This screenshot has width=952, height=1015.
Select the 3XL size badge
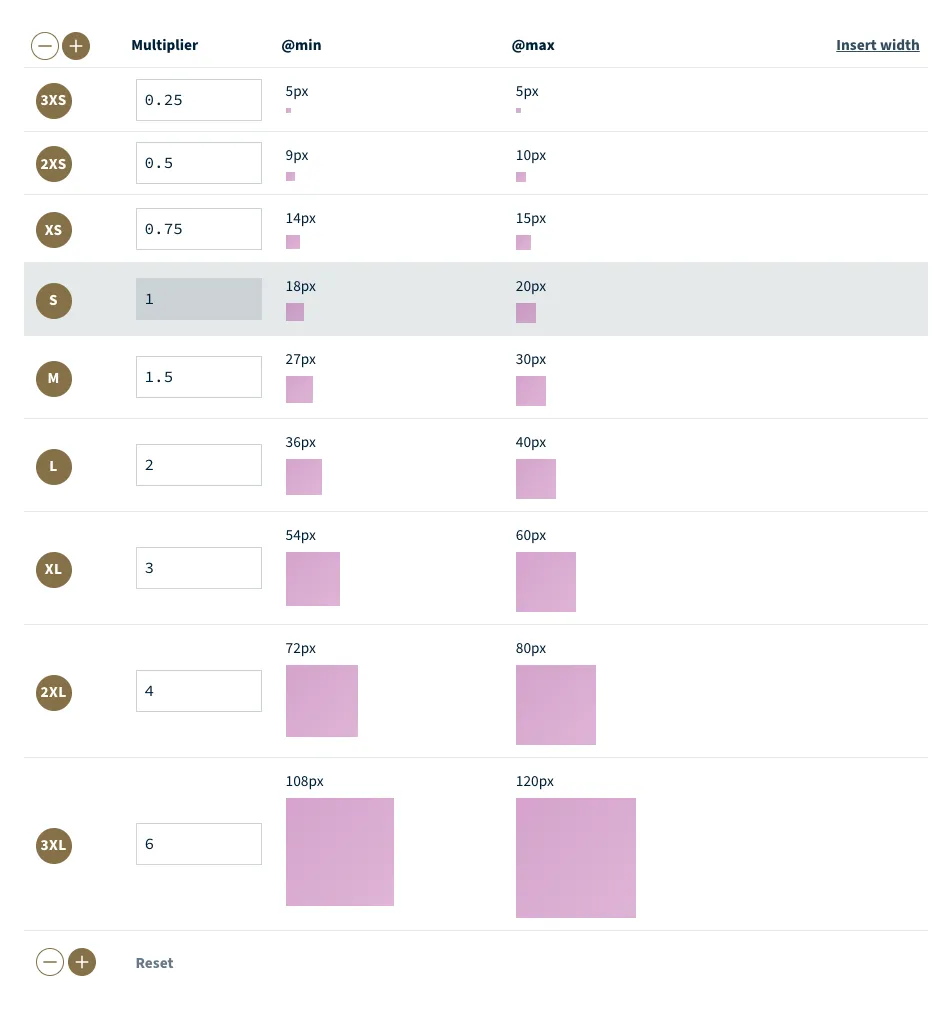coord(54,845)
